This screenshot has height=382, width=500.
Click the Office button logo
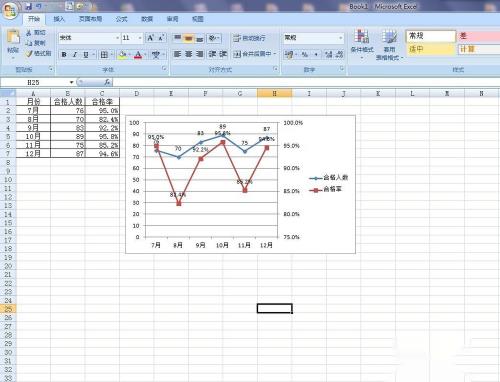10,11
